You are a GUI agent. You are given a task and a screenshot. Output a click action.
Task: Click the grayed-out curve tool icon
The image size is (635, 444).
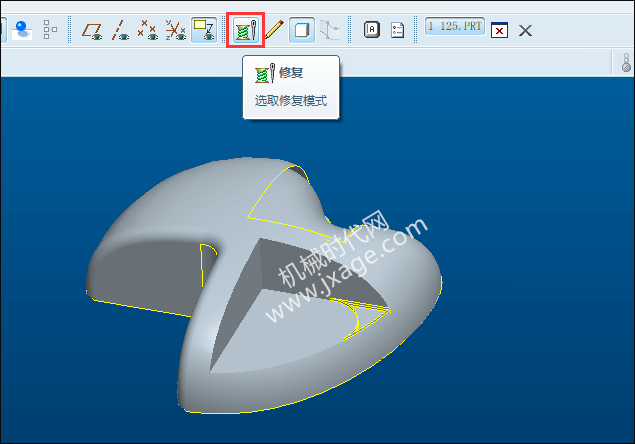coord(330,30)
